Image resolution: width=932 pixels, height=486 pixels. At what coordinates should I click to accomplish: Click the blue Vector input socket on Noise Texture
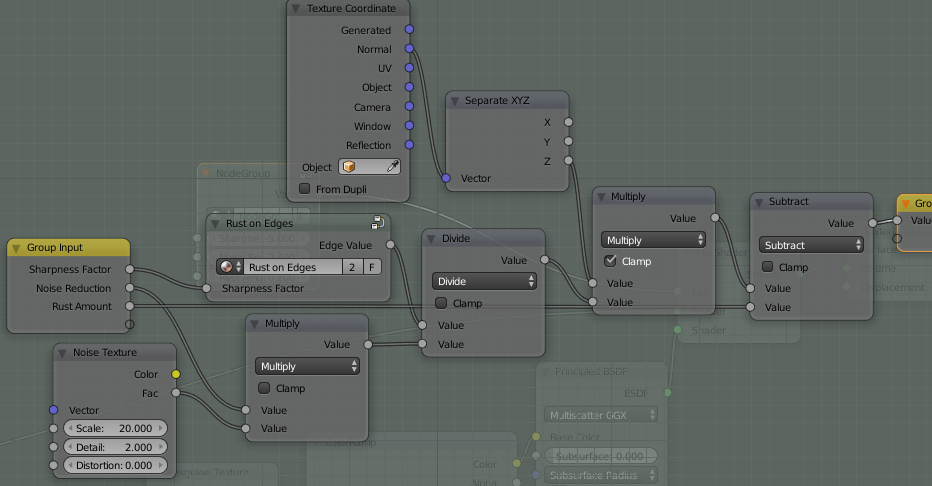coord(53,410)
